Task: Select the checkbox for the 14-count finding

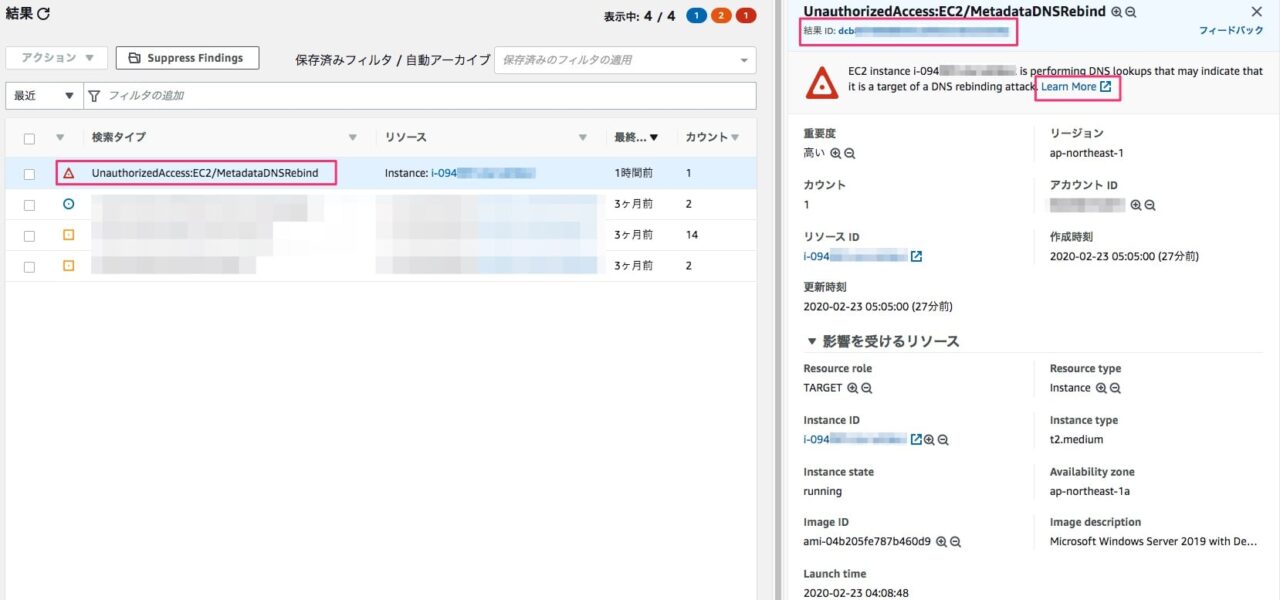Action: tap(29, 236)
